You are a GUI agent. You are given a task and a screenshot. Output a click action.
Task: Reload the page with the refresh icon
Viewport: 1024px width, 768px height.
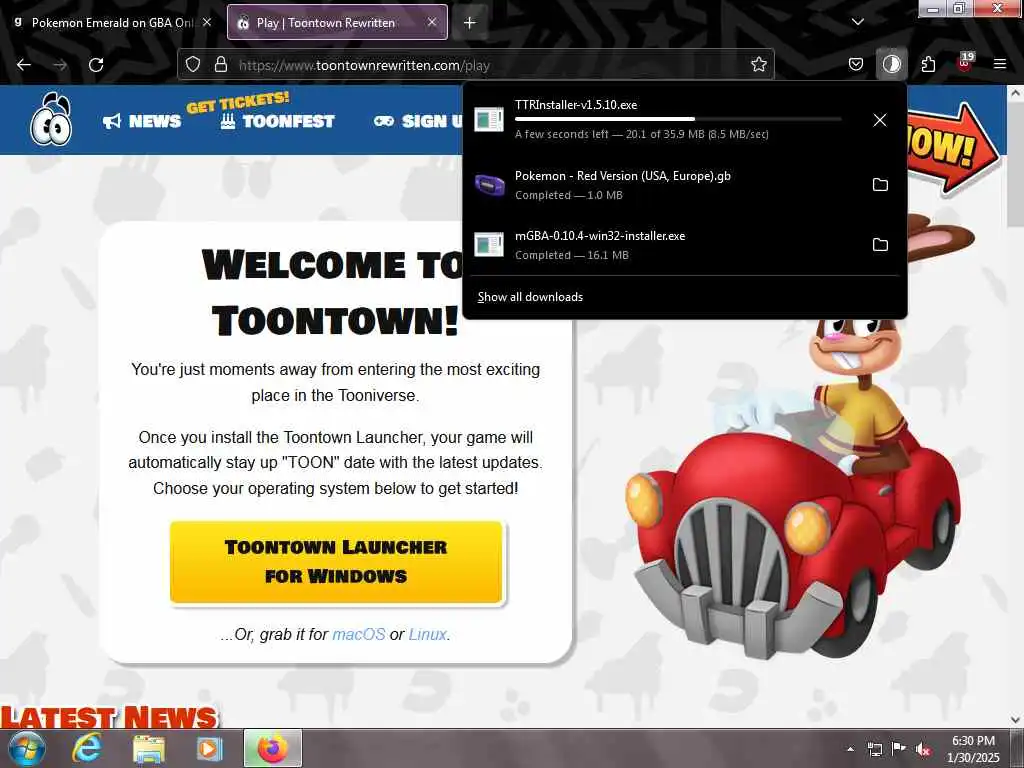[x=96, y=65]
